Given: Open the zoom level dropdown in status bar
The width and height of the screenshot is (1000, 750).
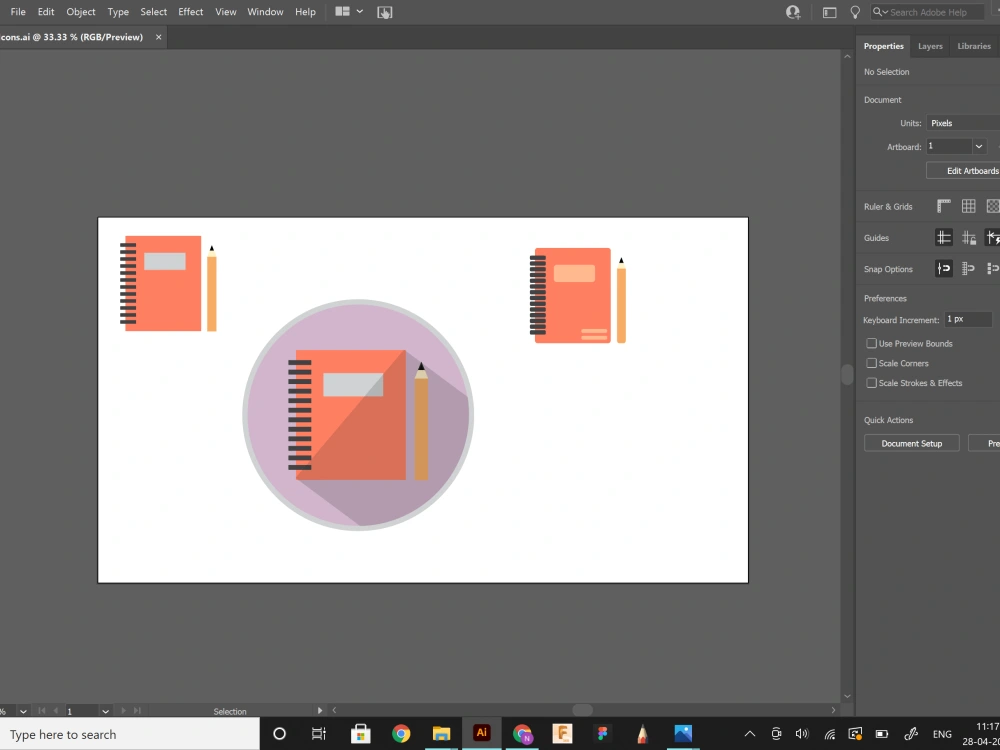Looking at the screenshot, I should 23,711.
